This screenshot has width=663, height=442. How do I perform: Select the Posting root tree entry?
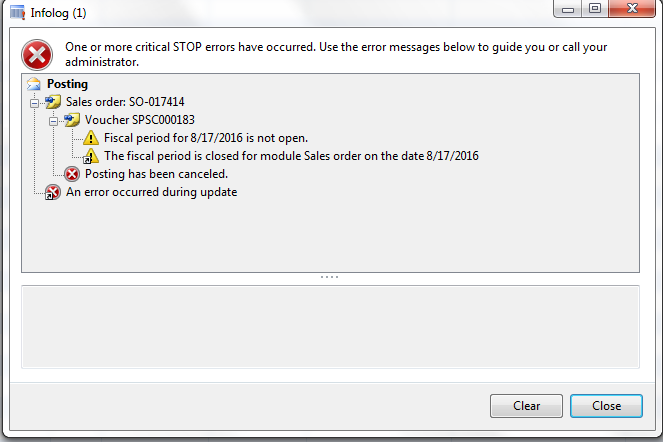[67, 84]
